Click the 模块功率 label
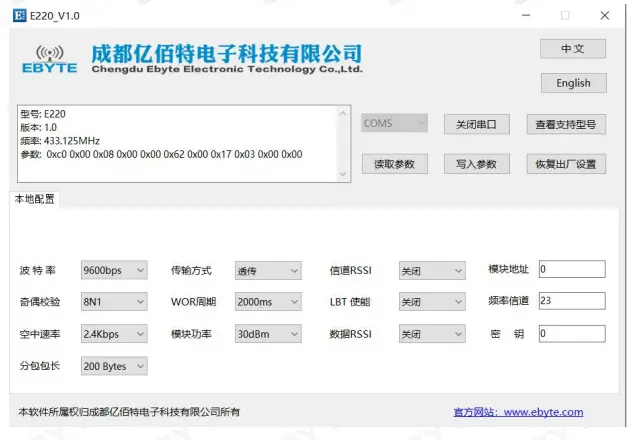This screenshot has height=440, width=636. click(191, 334)
